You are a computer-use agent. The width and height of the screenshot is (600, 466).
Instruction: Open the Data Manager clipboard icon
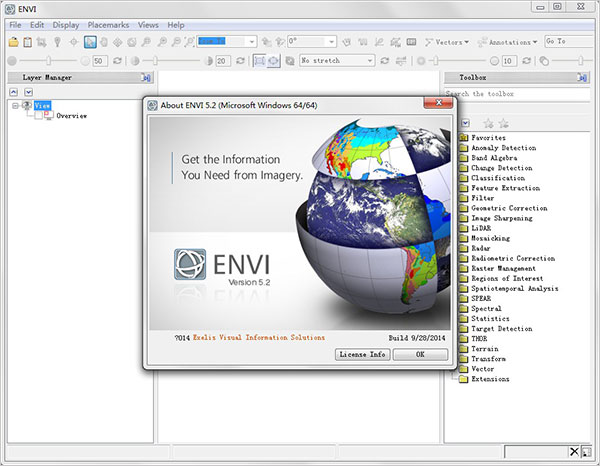28,42
